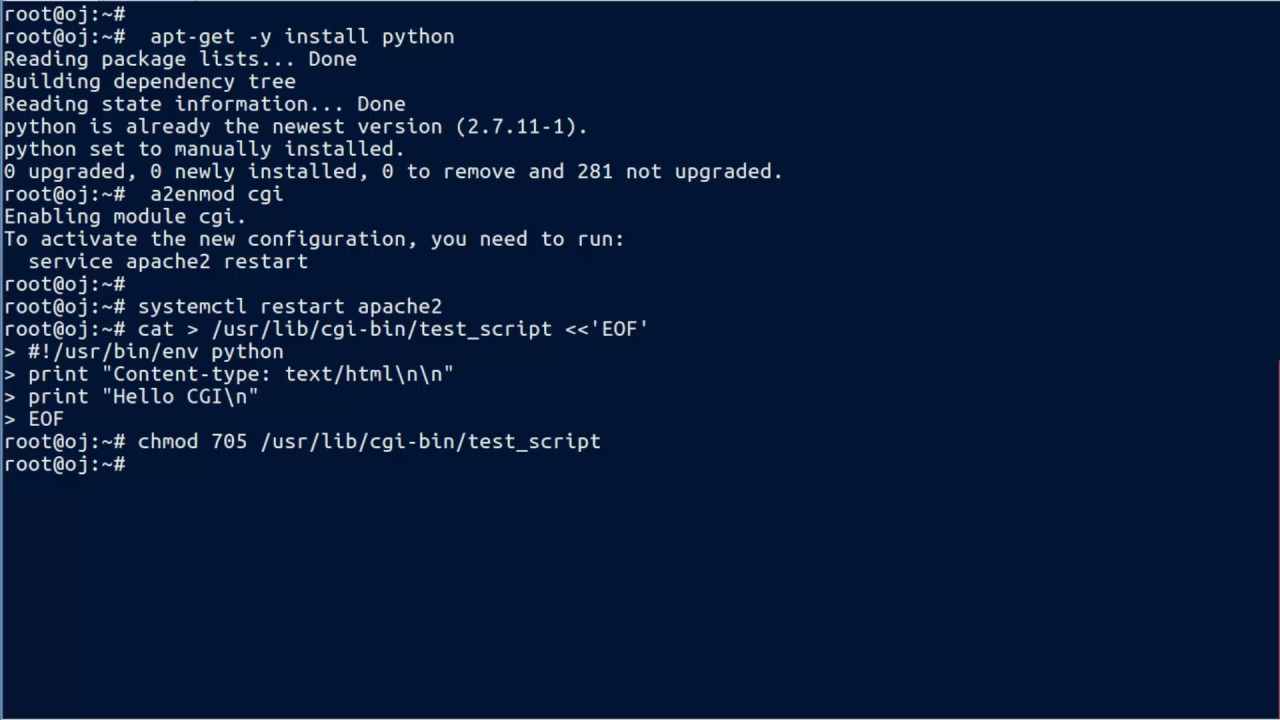
Task: Click the 'Building dependency tree' output line
Action: point(149,82)
